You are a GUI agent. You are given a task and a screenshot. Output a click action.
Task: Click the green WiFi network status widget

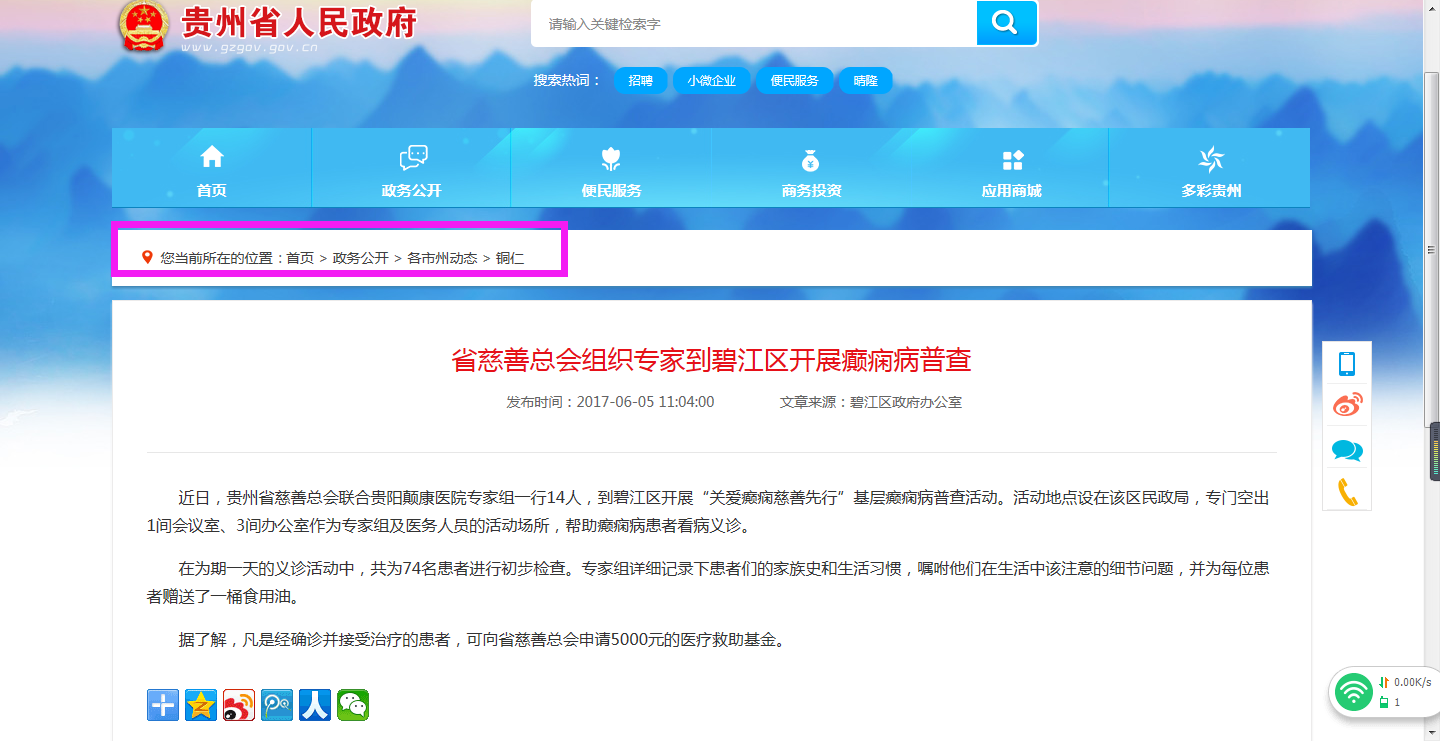point(1355,691)
